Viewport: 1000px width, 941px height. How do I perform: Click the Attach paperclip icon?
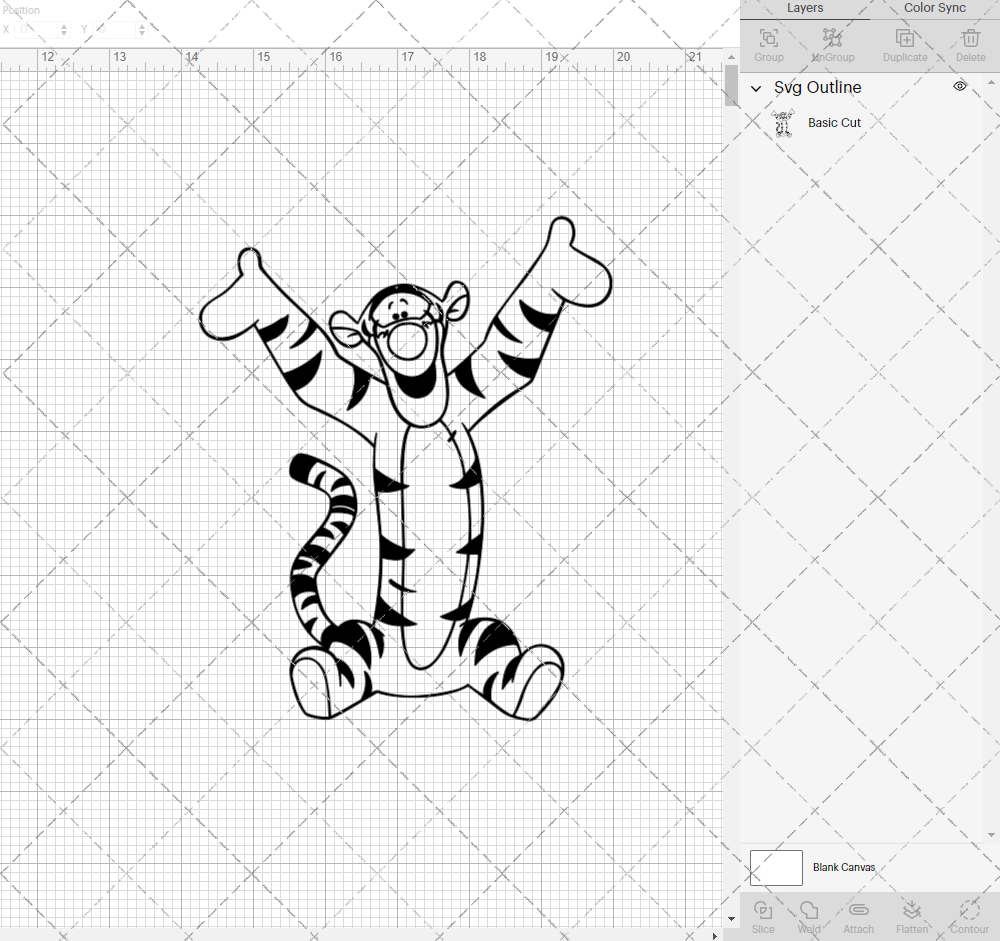click(x=858, y=915)
